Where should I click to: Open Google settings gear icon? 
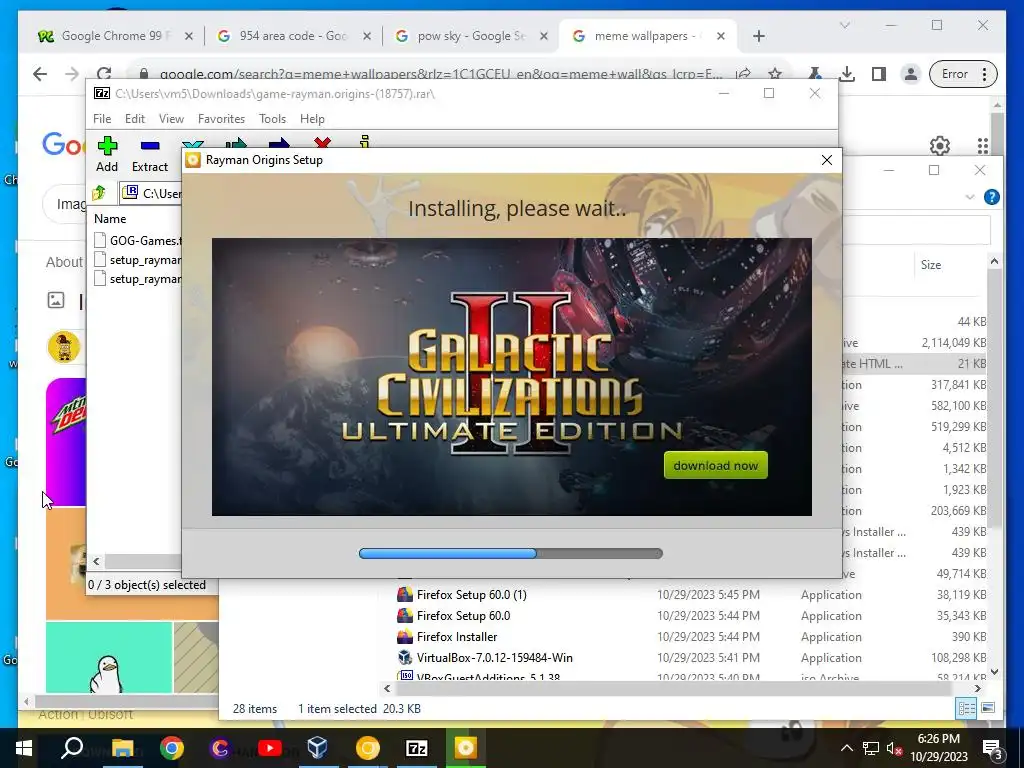940,146
